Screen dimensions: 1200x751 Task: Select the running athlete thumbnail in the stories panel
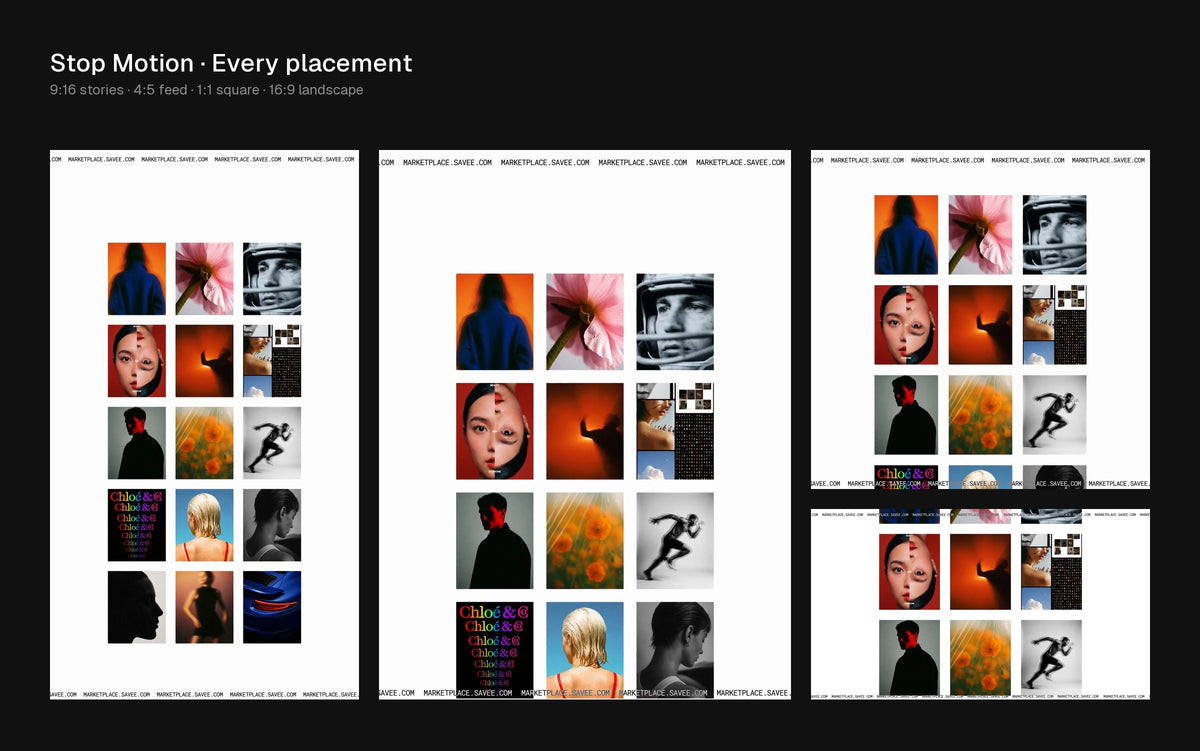coord(272,443)
